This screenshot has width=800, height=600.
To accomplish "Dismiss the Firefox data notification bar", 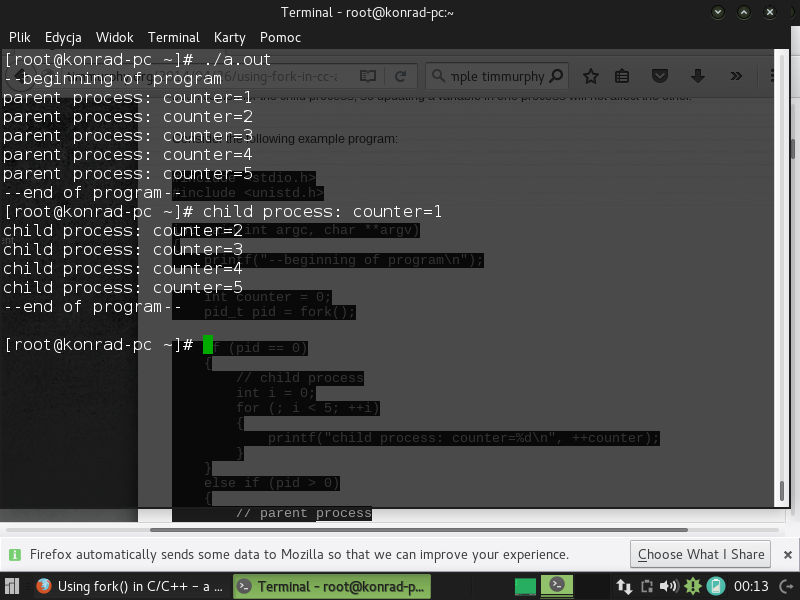I will [788, 554].
